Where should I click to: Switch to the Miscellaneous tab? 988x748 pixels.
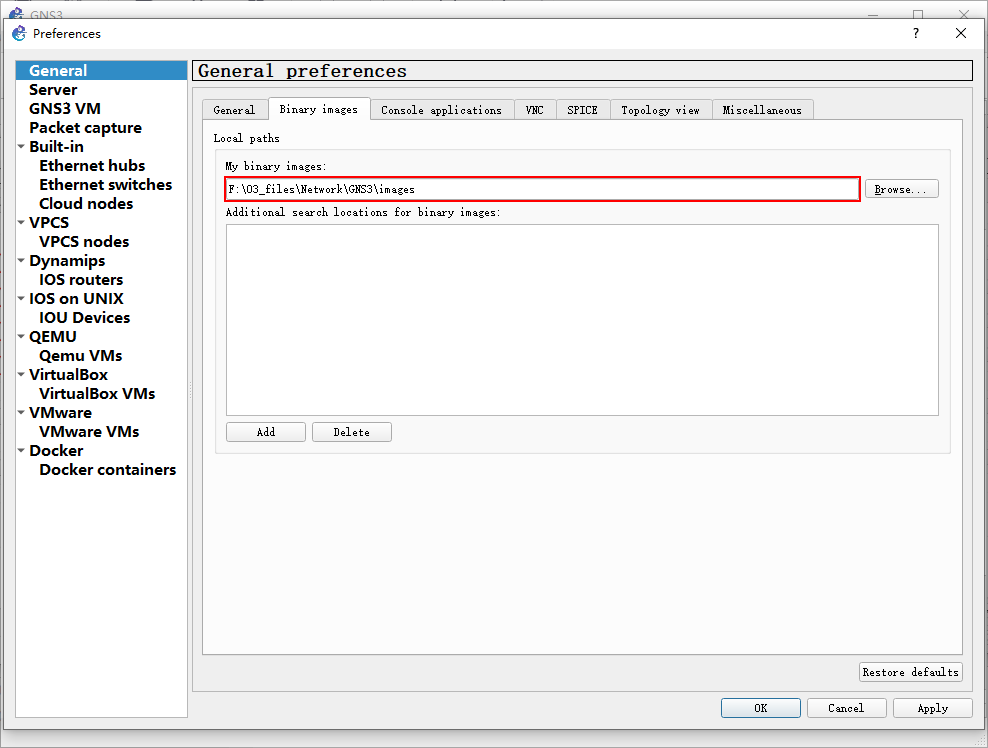pos(762,110)
